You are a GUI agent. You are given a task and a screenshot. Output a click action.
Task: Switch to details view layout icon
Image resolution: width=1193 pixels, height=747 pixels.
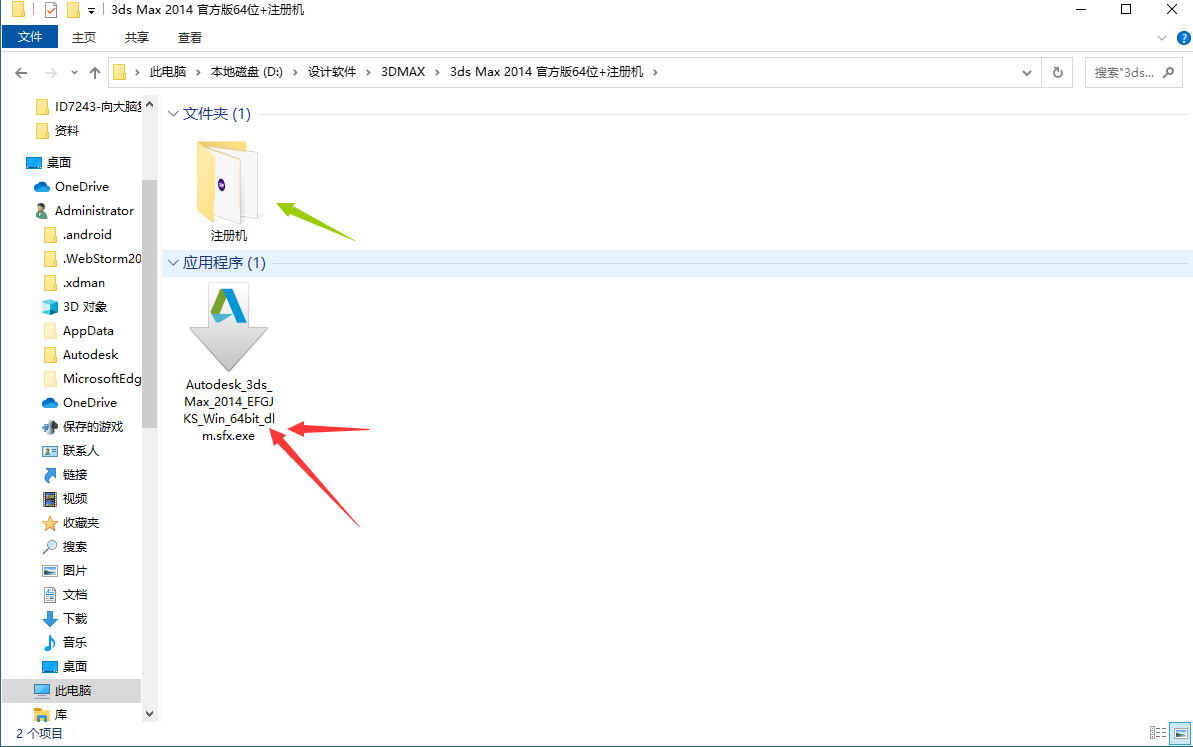coord(1158,733)
